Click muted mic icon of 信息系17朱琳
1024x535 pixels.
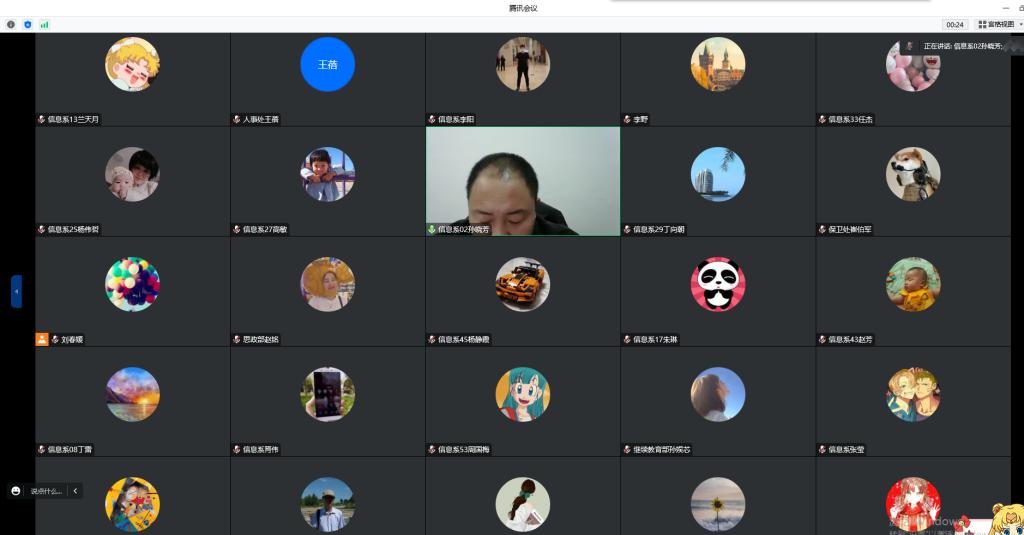pyautogui.click(x=627, y=339)
